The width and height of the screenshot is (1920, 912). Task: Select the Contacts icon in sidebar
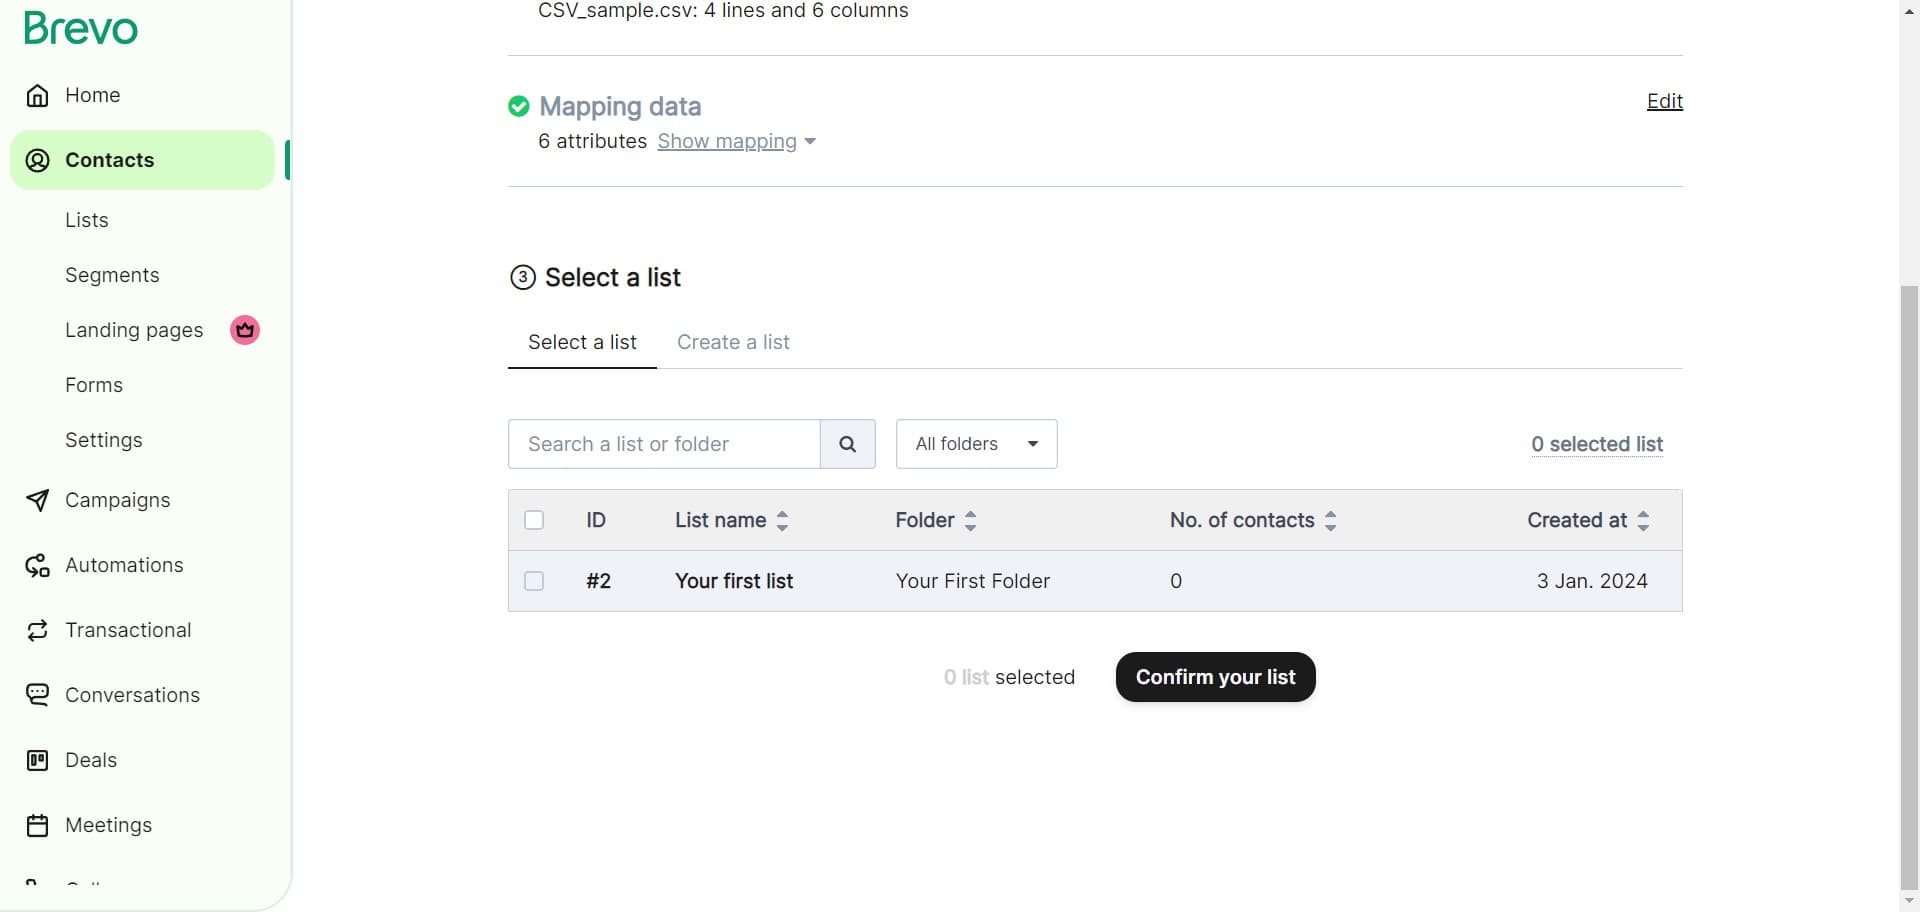(36, 160)
